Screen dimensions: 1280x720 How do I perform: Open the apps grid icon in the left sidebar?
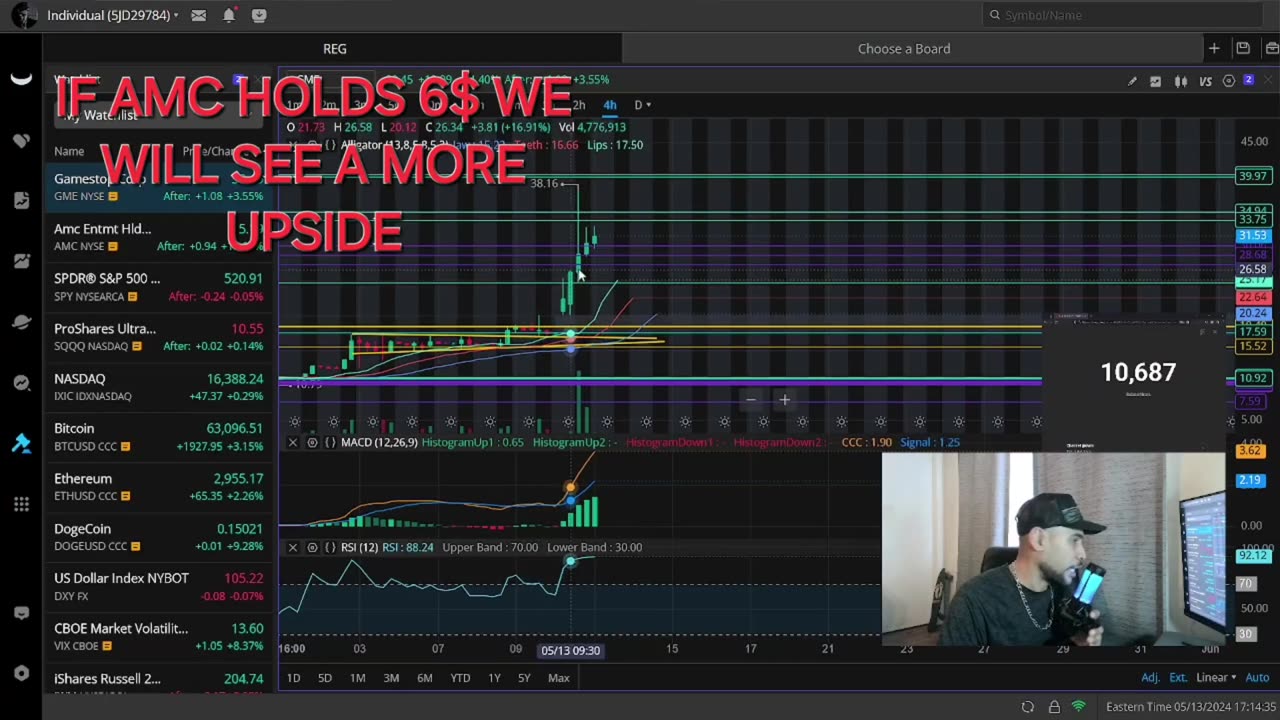pyautogui.click(x=21, y=504)
